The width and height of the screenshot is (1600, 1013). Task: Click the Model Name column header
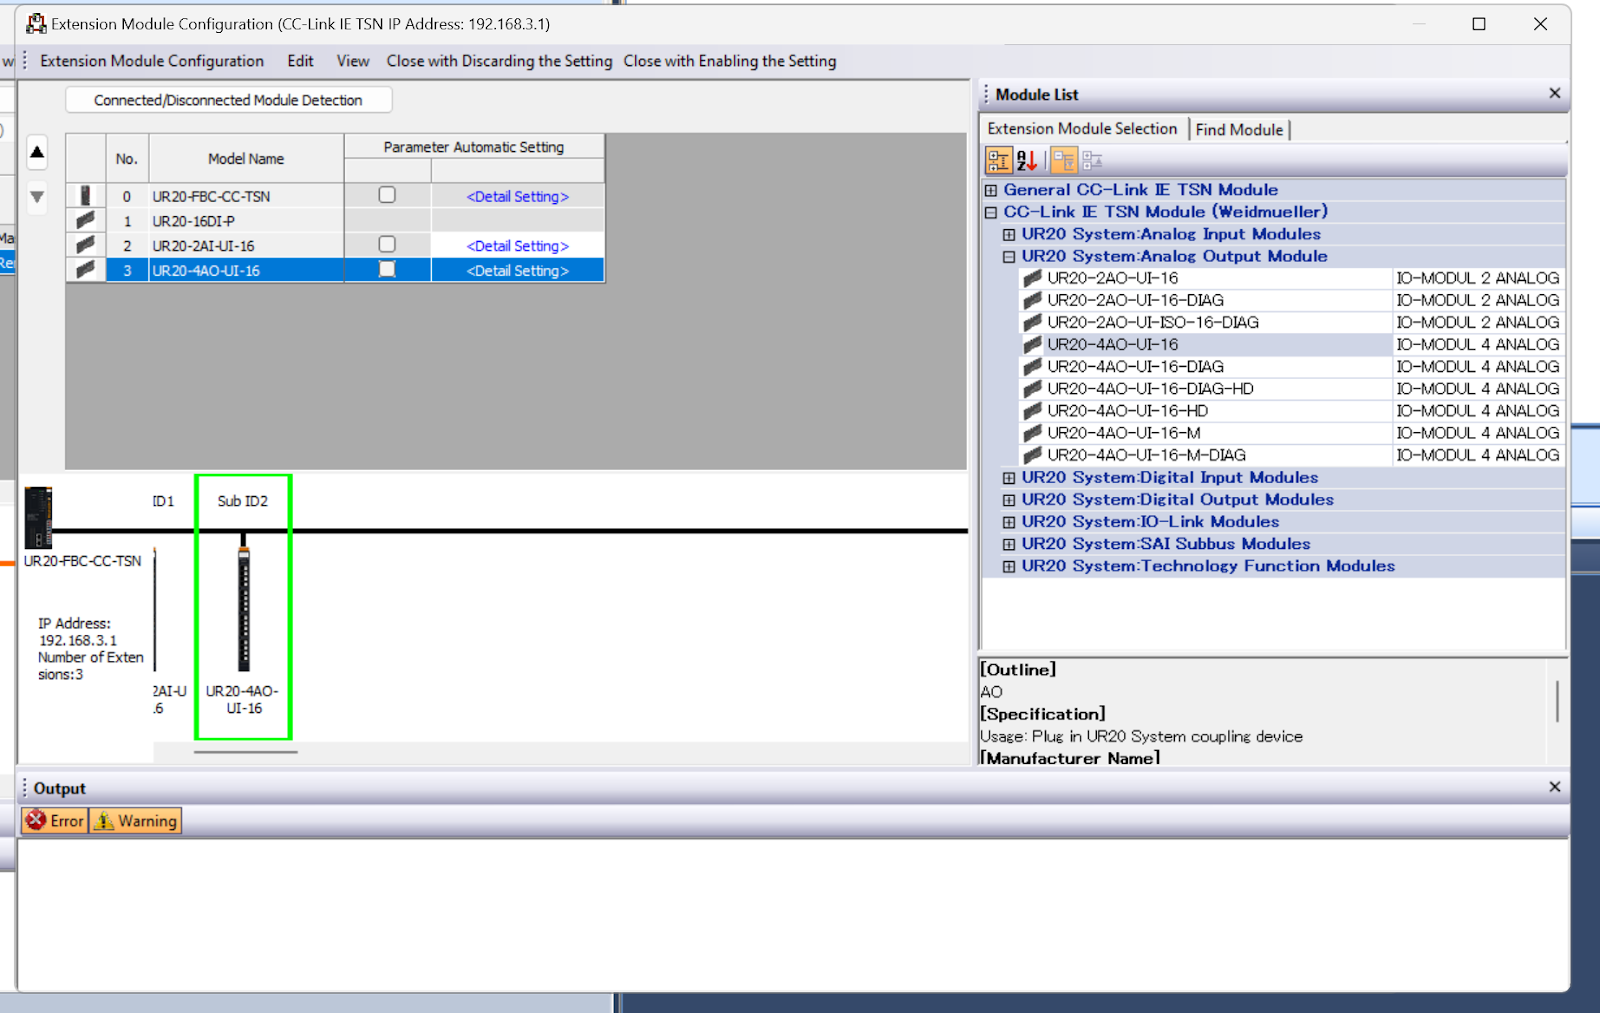[x=246, y=158]
